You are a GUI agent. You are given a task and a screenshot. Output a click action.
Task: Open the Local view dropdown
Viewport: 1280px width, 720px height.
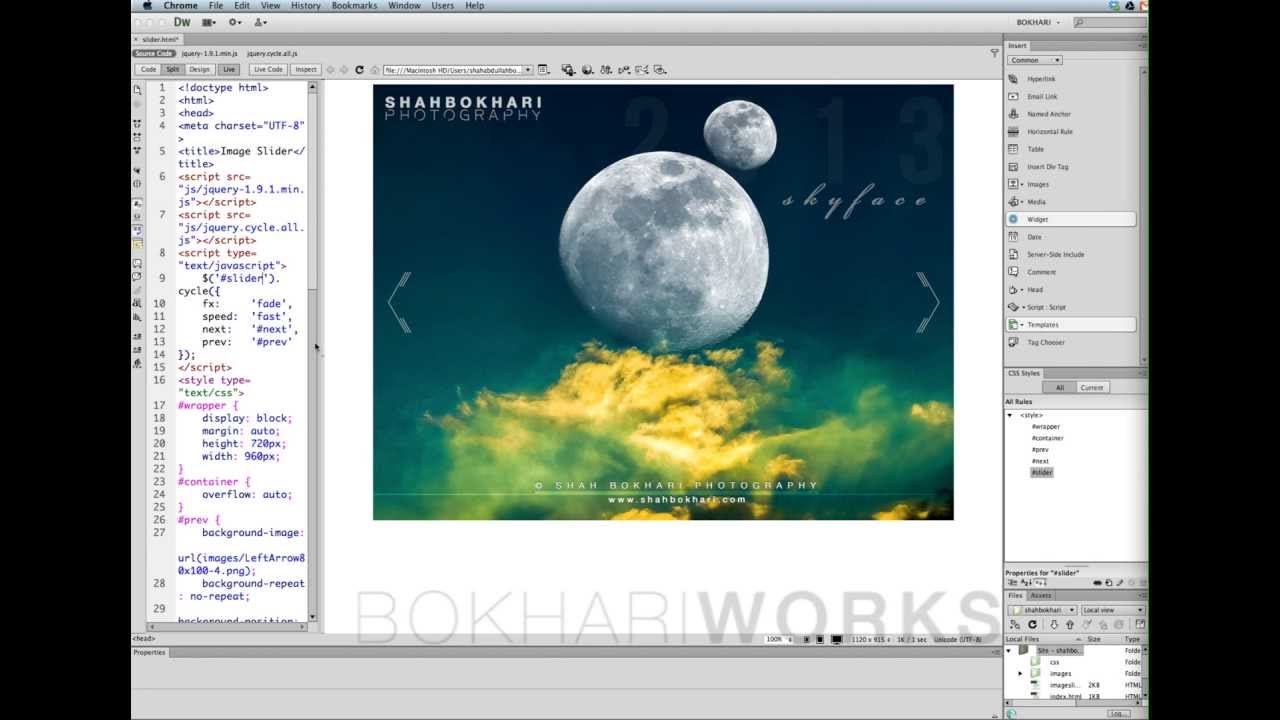pyautogui.click(x=1113, y=610)
